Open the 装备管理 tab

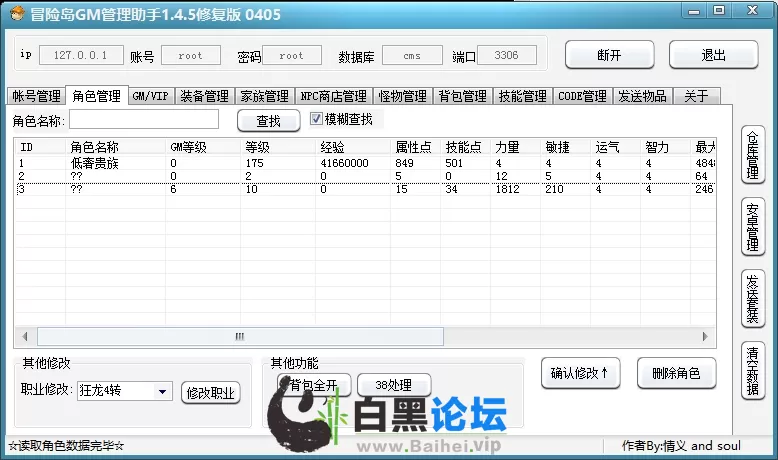tap(204, 96)
